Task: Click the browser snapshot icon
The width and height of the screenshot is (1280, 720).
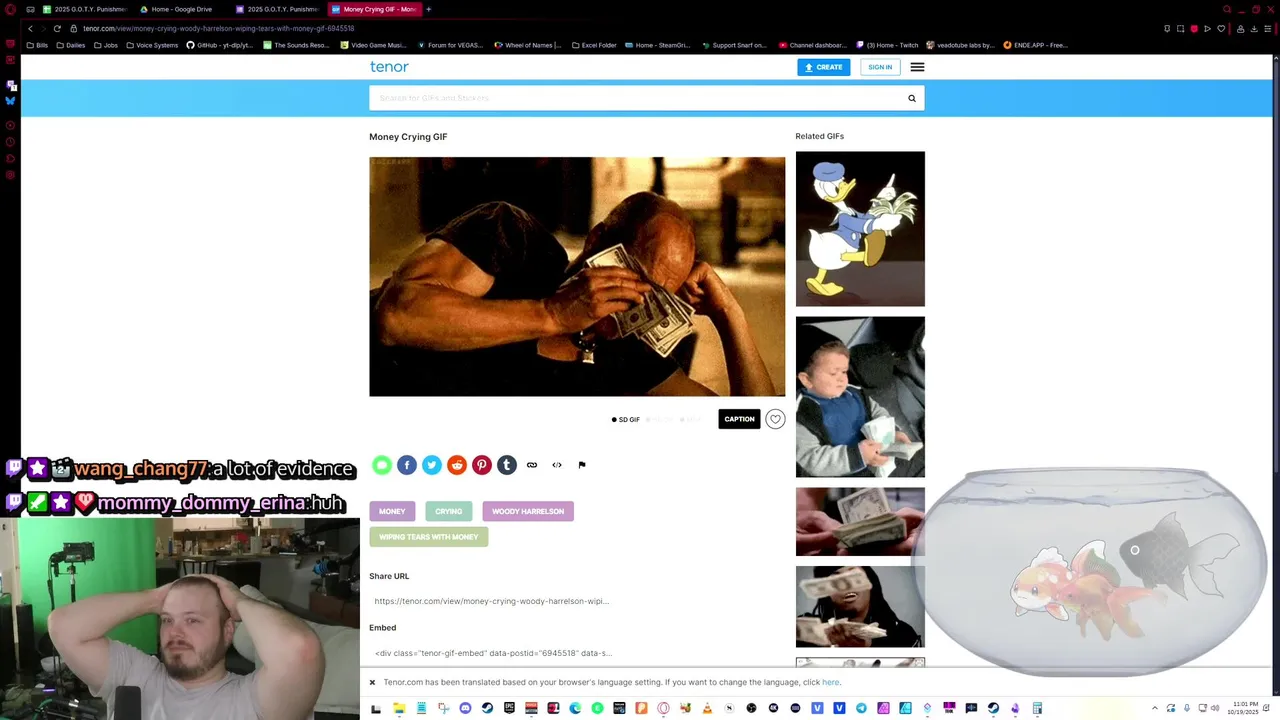Action: 1180,28
